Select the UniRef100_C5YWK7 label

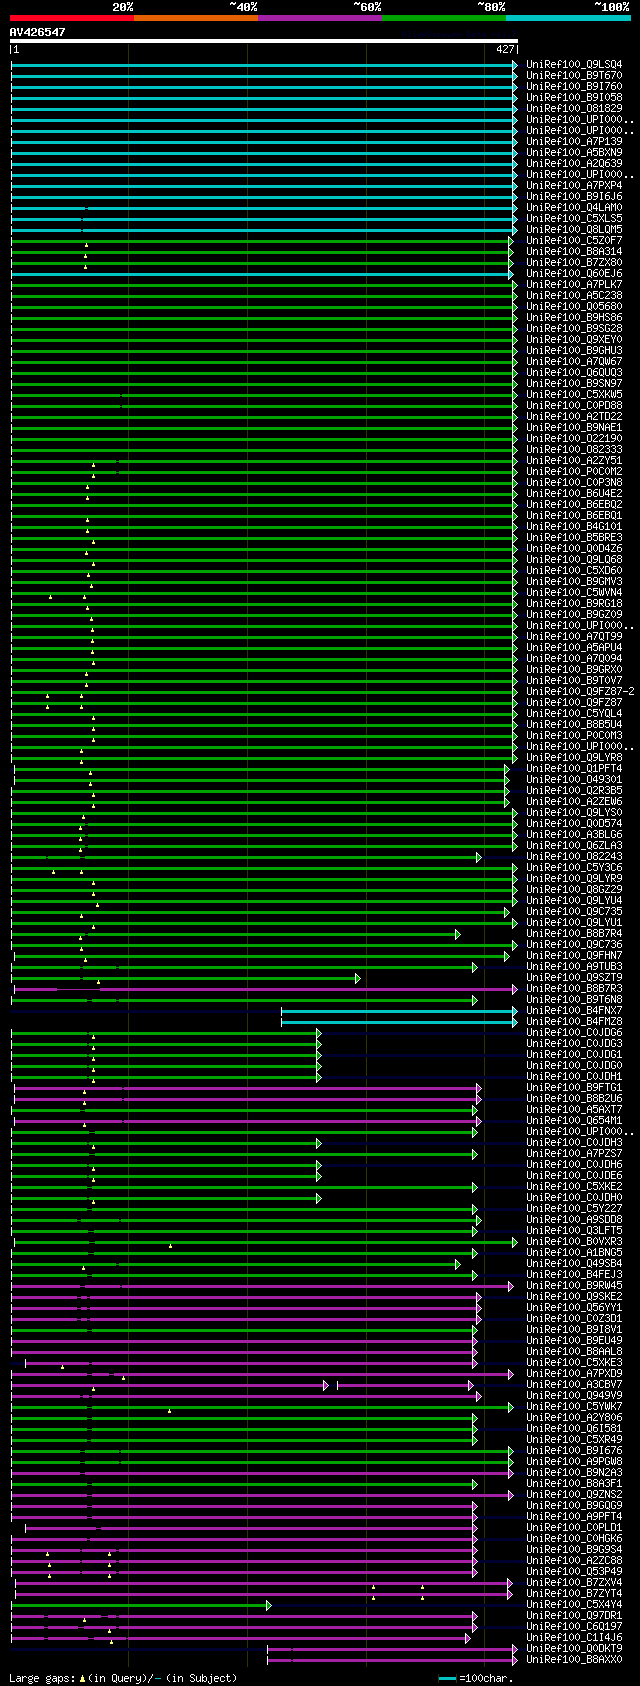574,1406
